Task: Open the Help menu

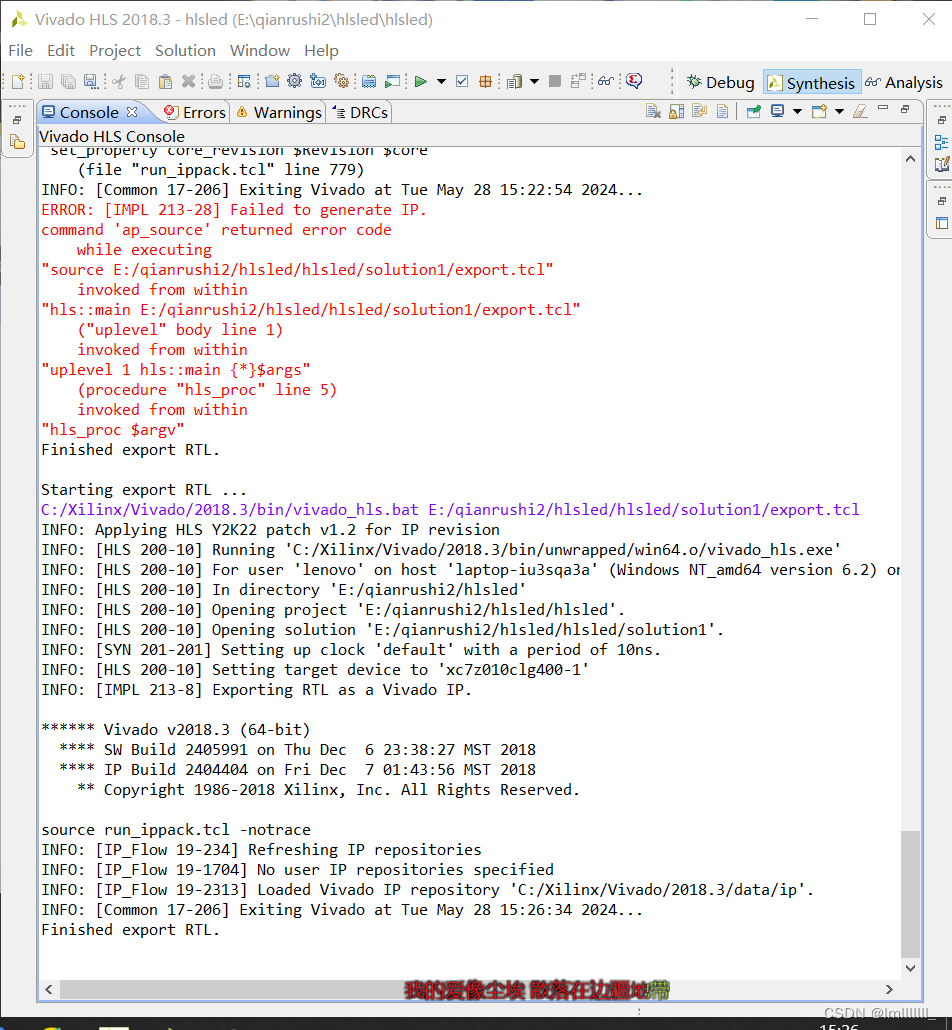Action: click(x=321, y=51)
